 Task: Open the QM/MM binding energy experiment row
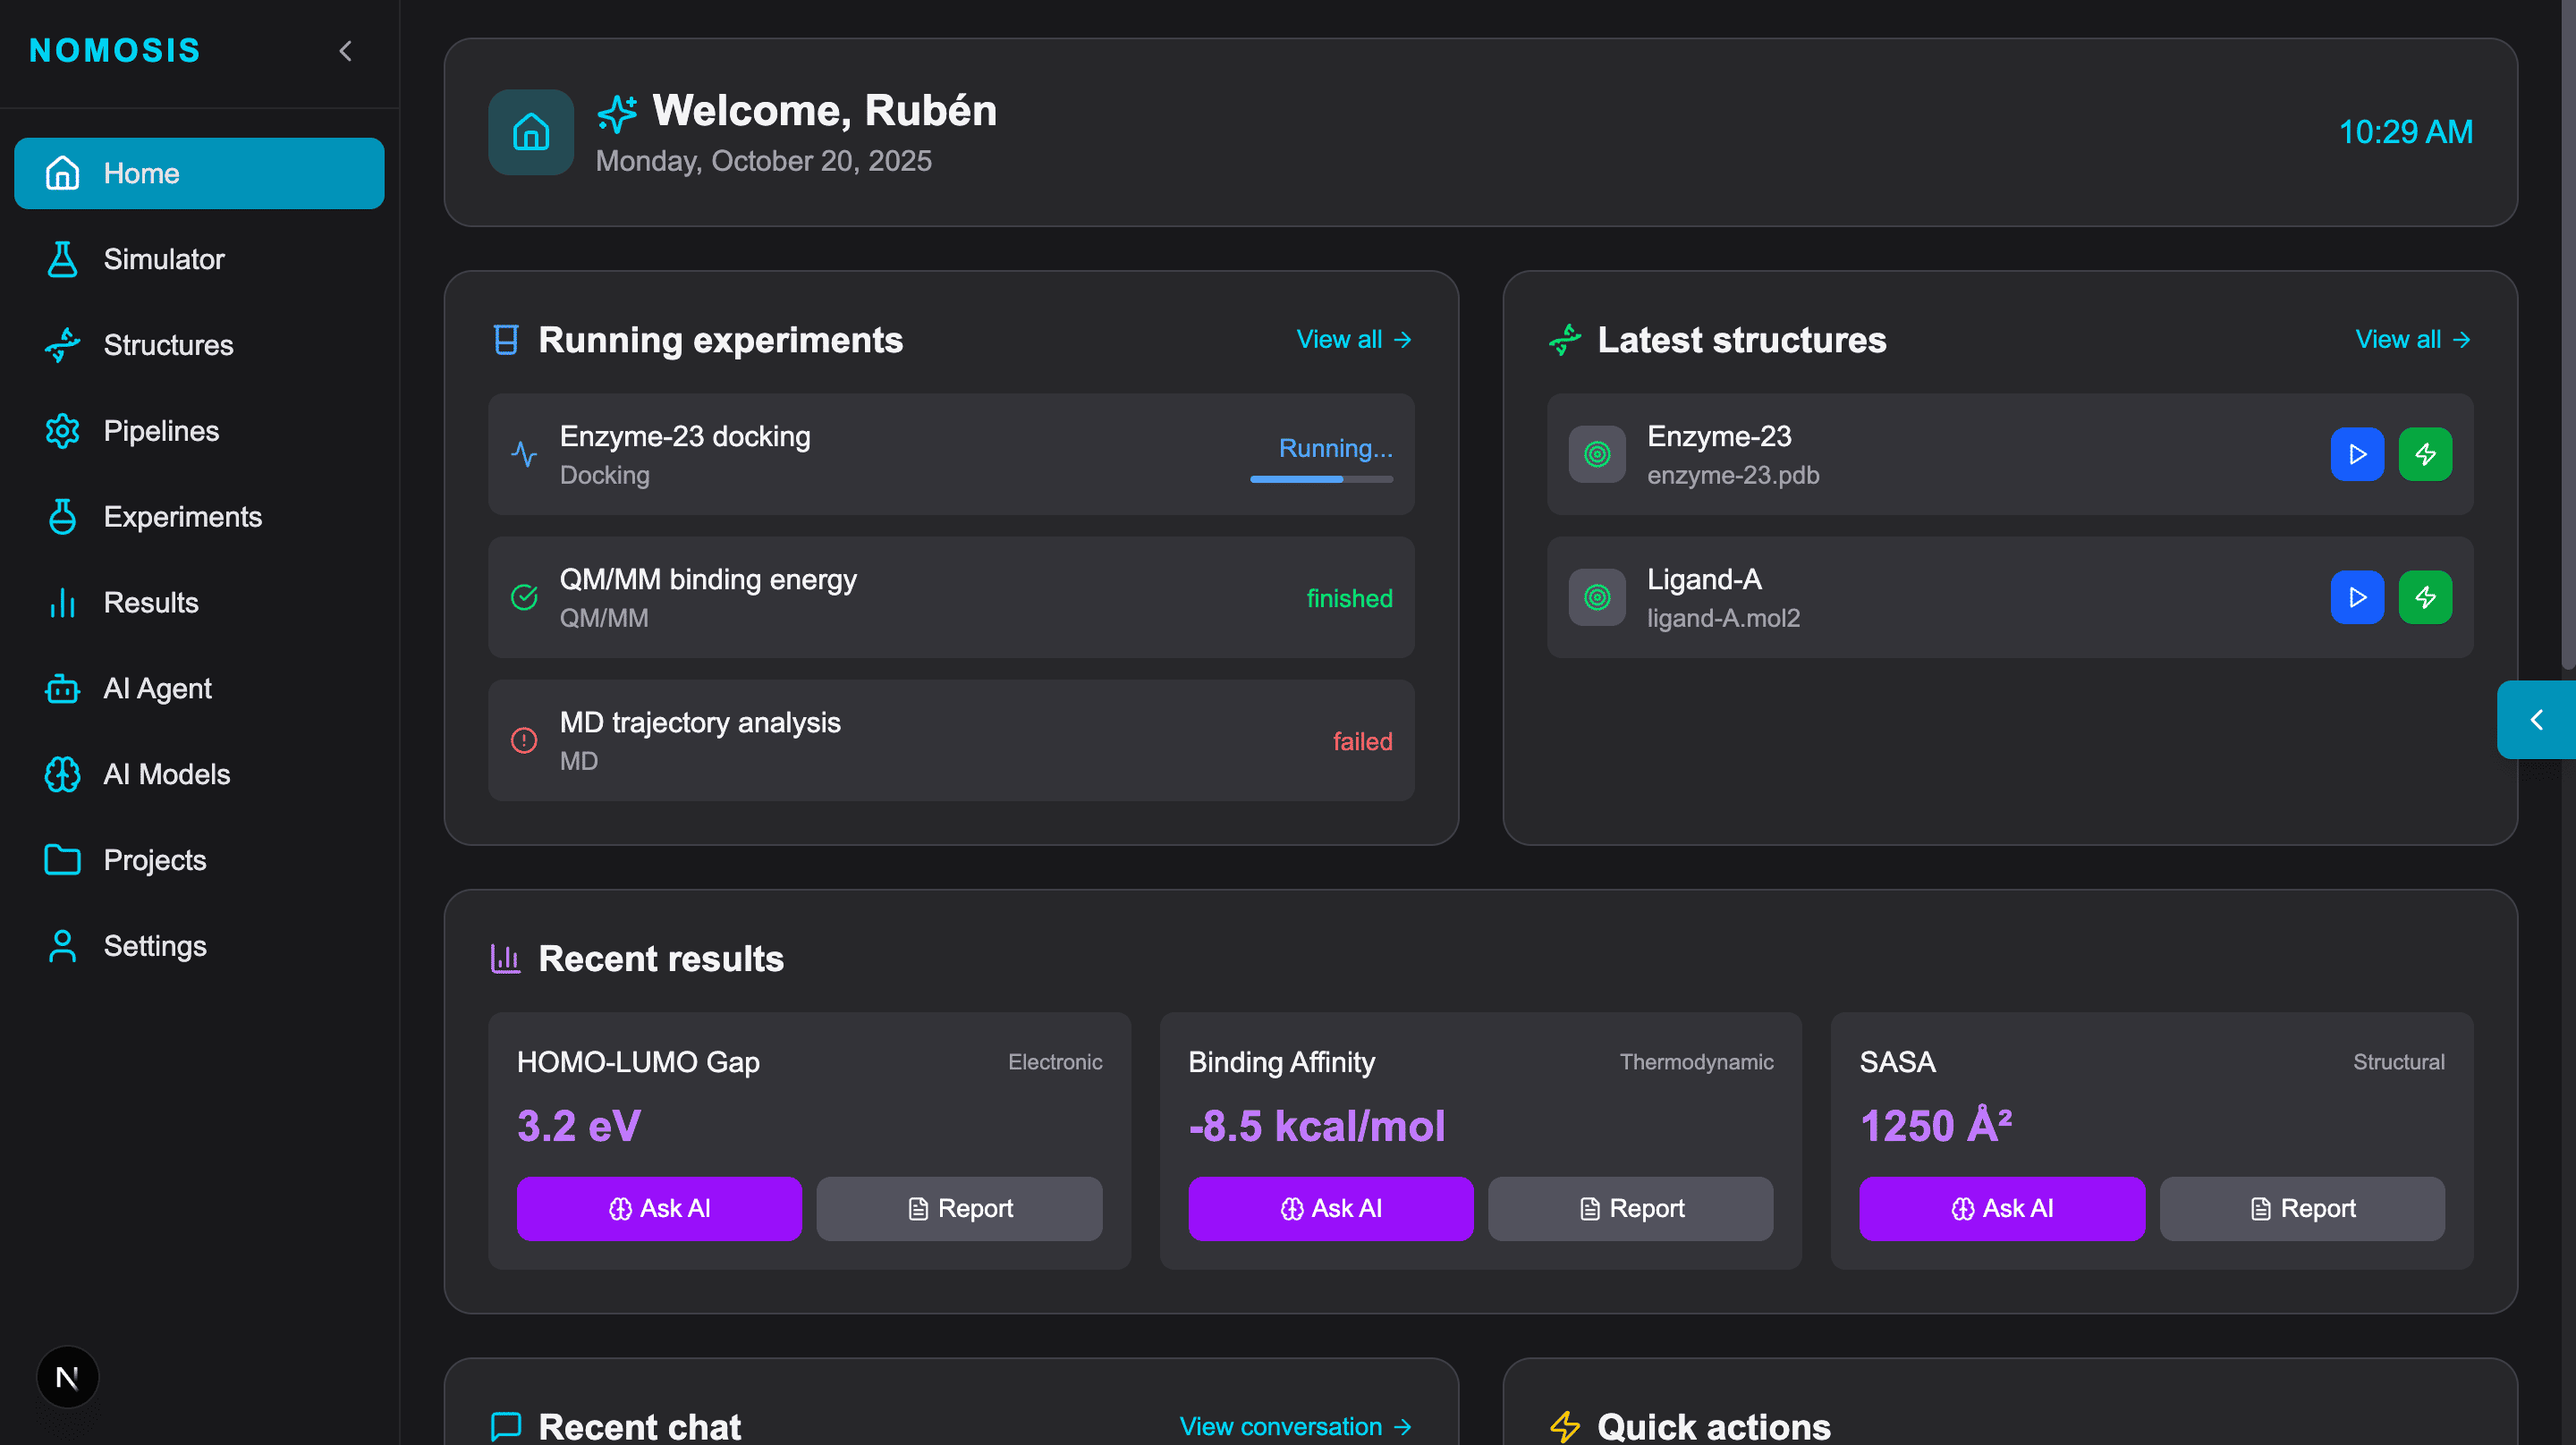tap(950, 597)
